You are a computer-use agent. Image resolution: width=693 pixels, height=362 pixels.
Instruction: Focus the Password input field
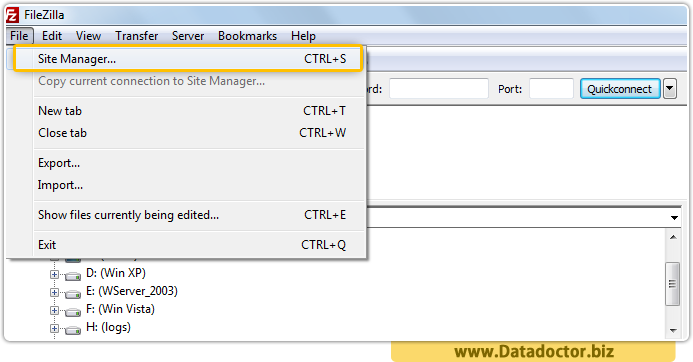[438, 89]
